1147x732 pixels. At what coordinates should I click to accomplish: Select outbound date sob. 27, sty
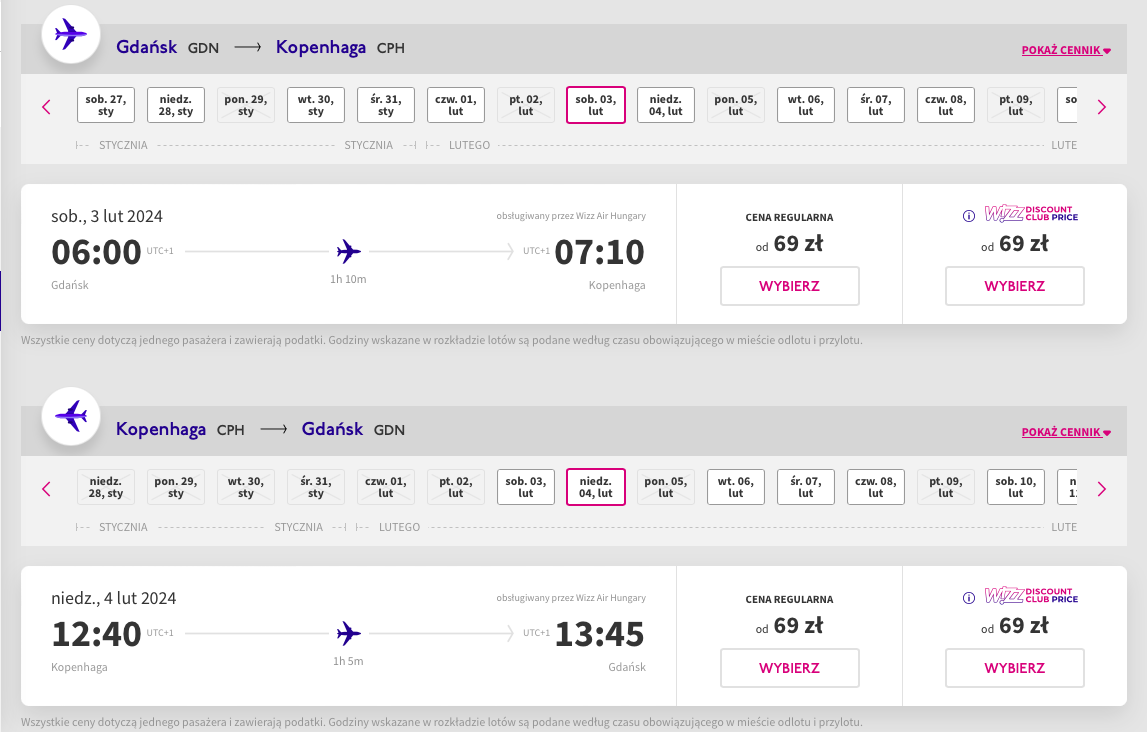[105, 105]
